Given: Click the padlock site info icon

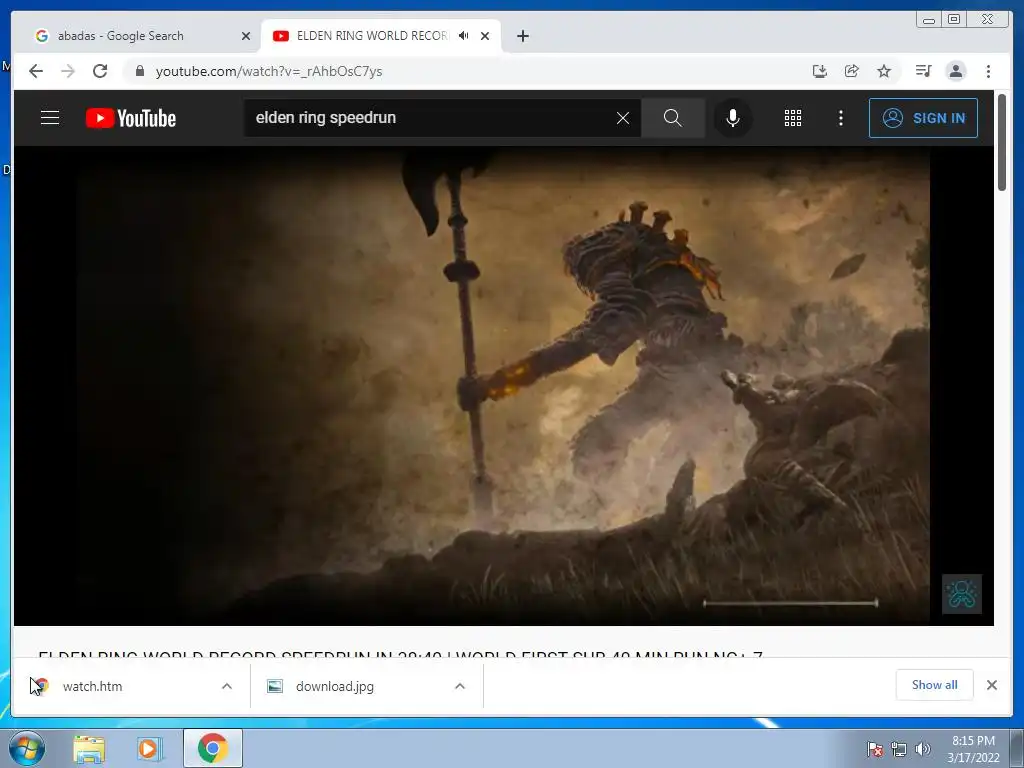Looking at the screenshot, I should tap(139, 71).
